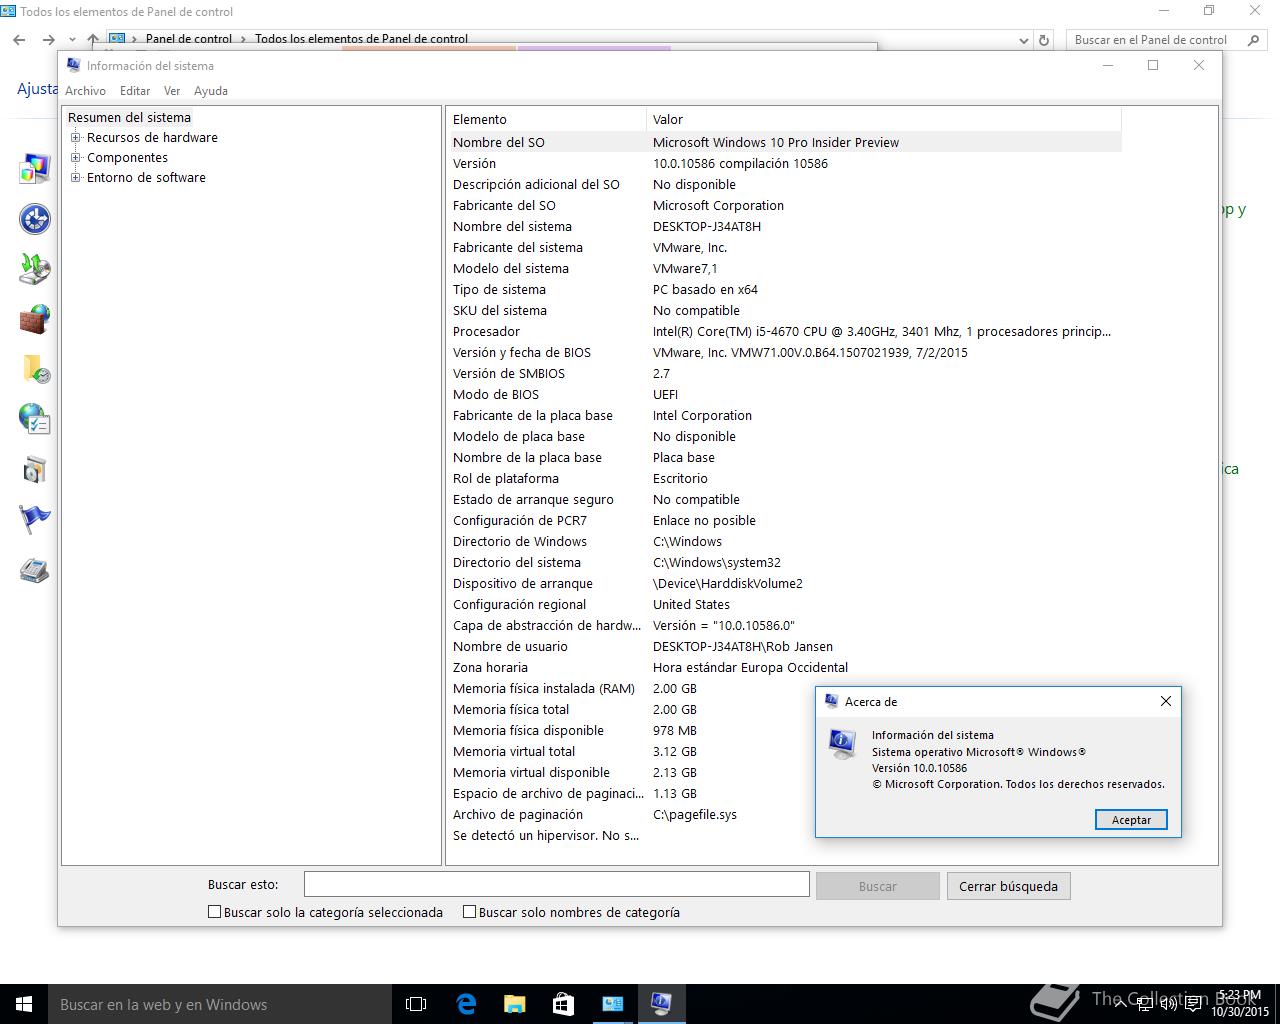
Task: Click 'Todos los elementos de Panel de control' breadcrumb
Action: (361, 39)
